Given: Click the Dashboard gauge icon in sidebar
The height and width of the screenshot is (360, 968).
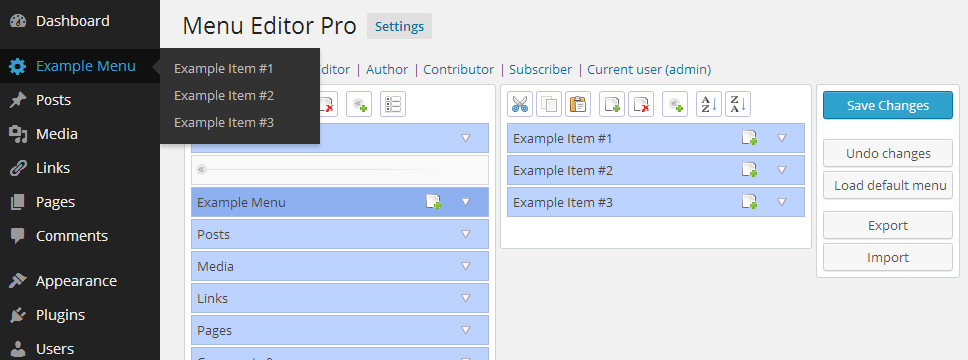Looking at the screenshot, I should point(19,21).
